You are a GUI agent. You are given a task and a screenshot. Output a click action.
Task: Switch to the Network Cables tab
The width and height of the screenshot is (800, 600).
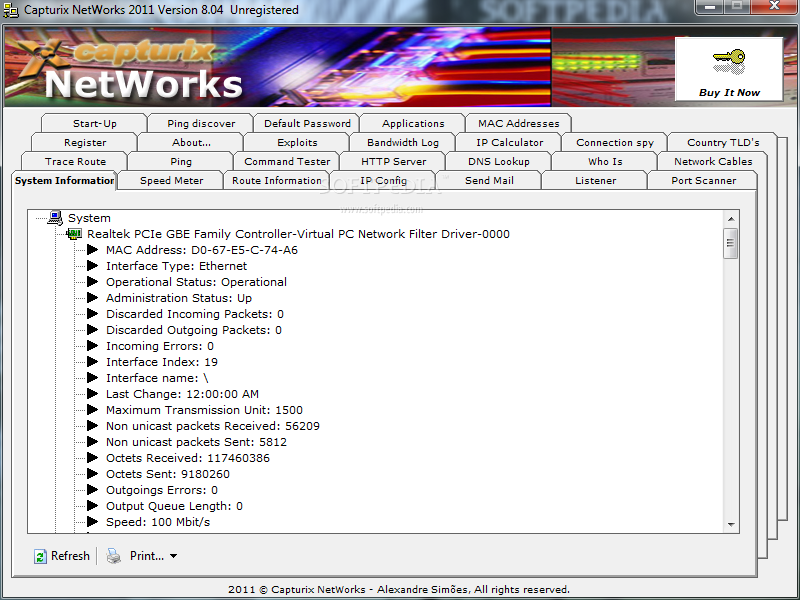point(713,162)
